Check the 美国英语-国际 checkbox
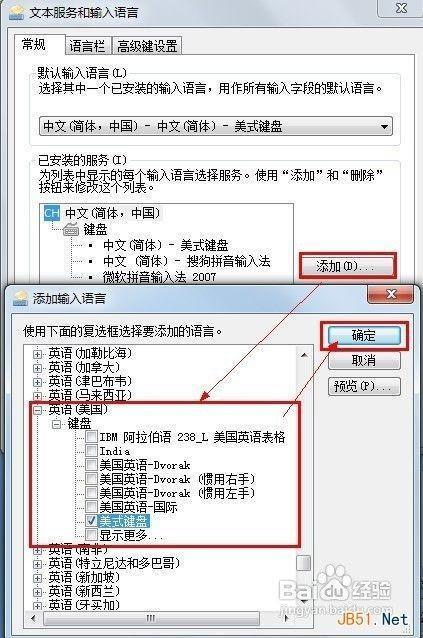The width and height of the screenshot is (423, 638). [92, 507]
